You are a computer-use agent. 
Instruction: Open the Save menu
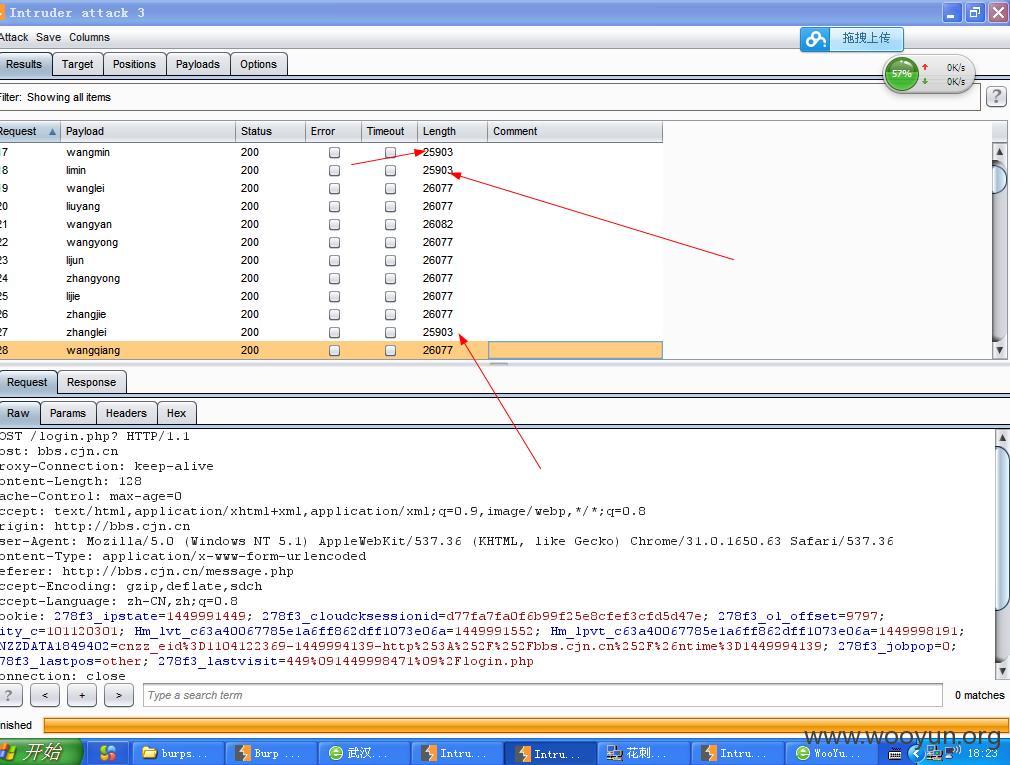(x=48, y=37)
